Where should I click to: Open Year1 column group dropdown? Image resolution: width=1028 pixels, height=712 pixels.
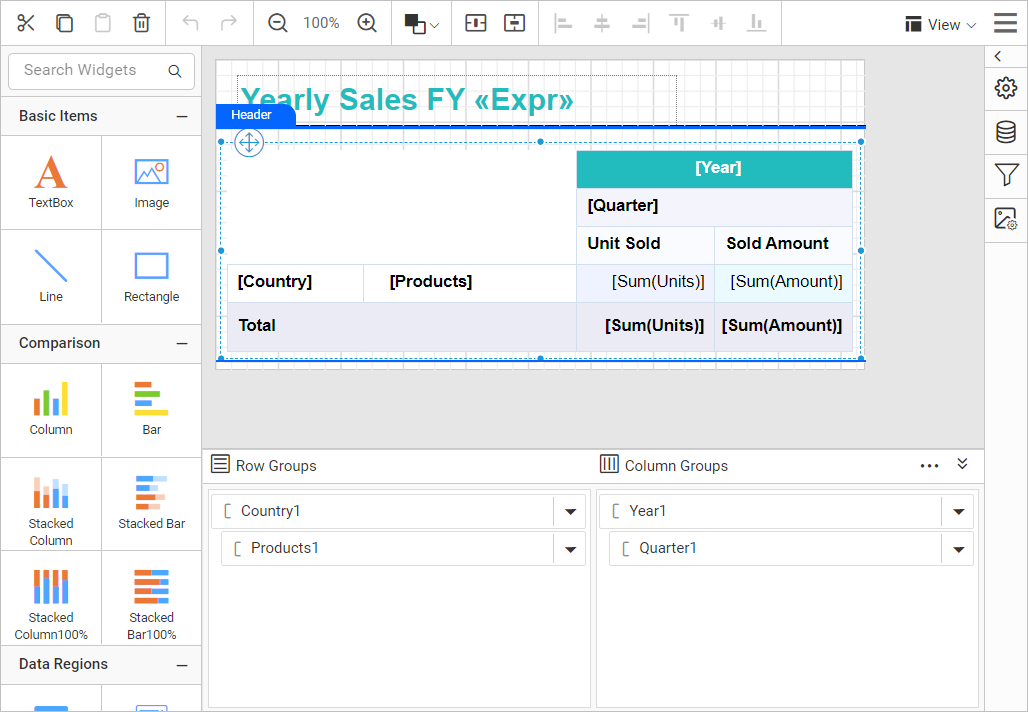click(x=958, y=511)
